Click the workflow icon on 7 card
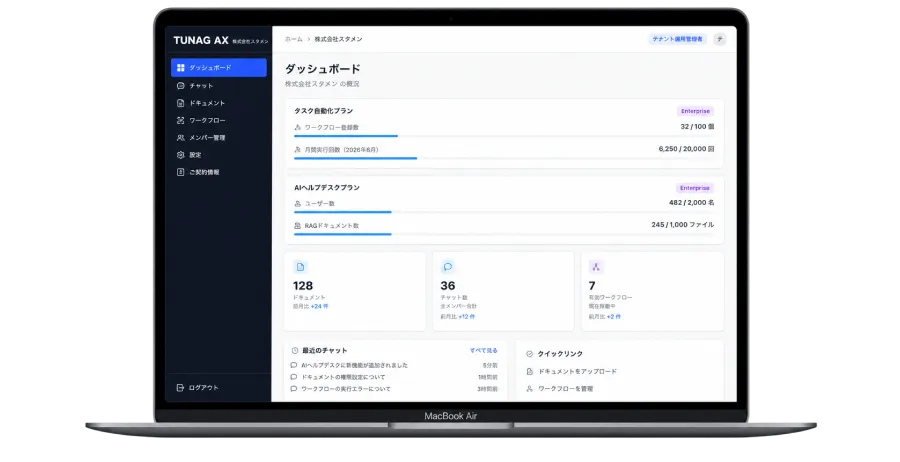 (596, 267)
